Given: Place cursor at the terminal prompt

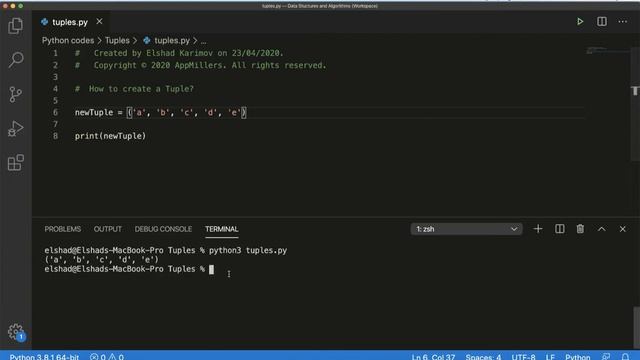Looking at the screenshot, I should [211, 269].
